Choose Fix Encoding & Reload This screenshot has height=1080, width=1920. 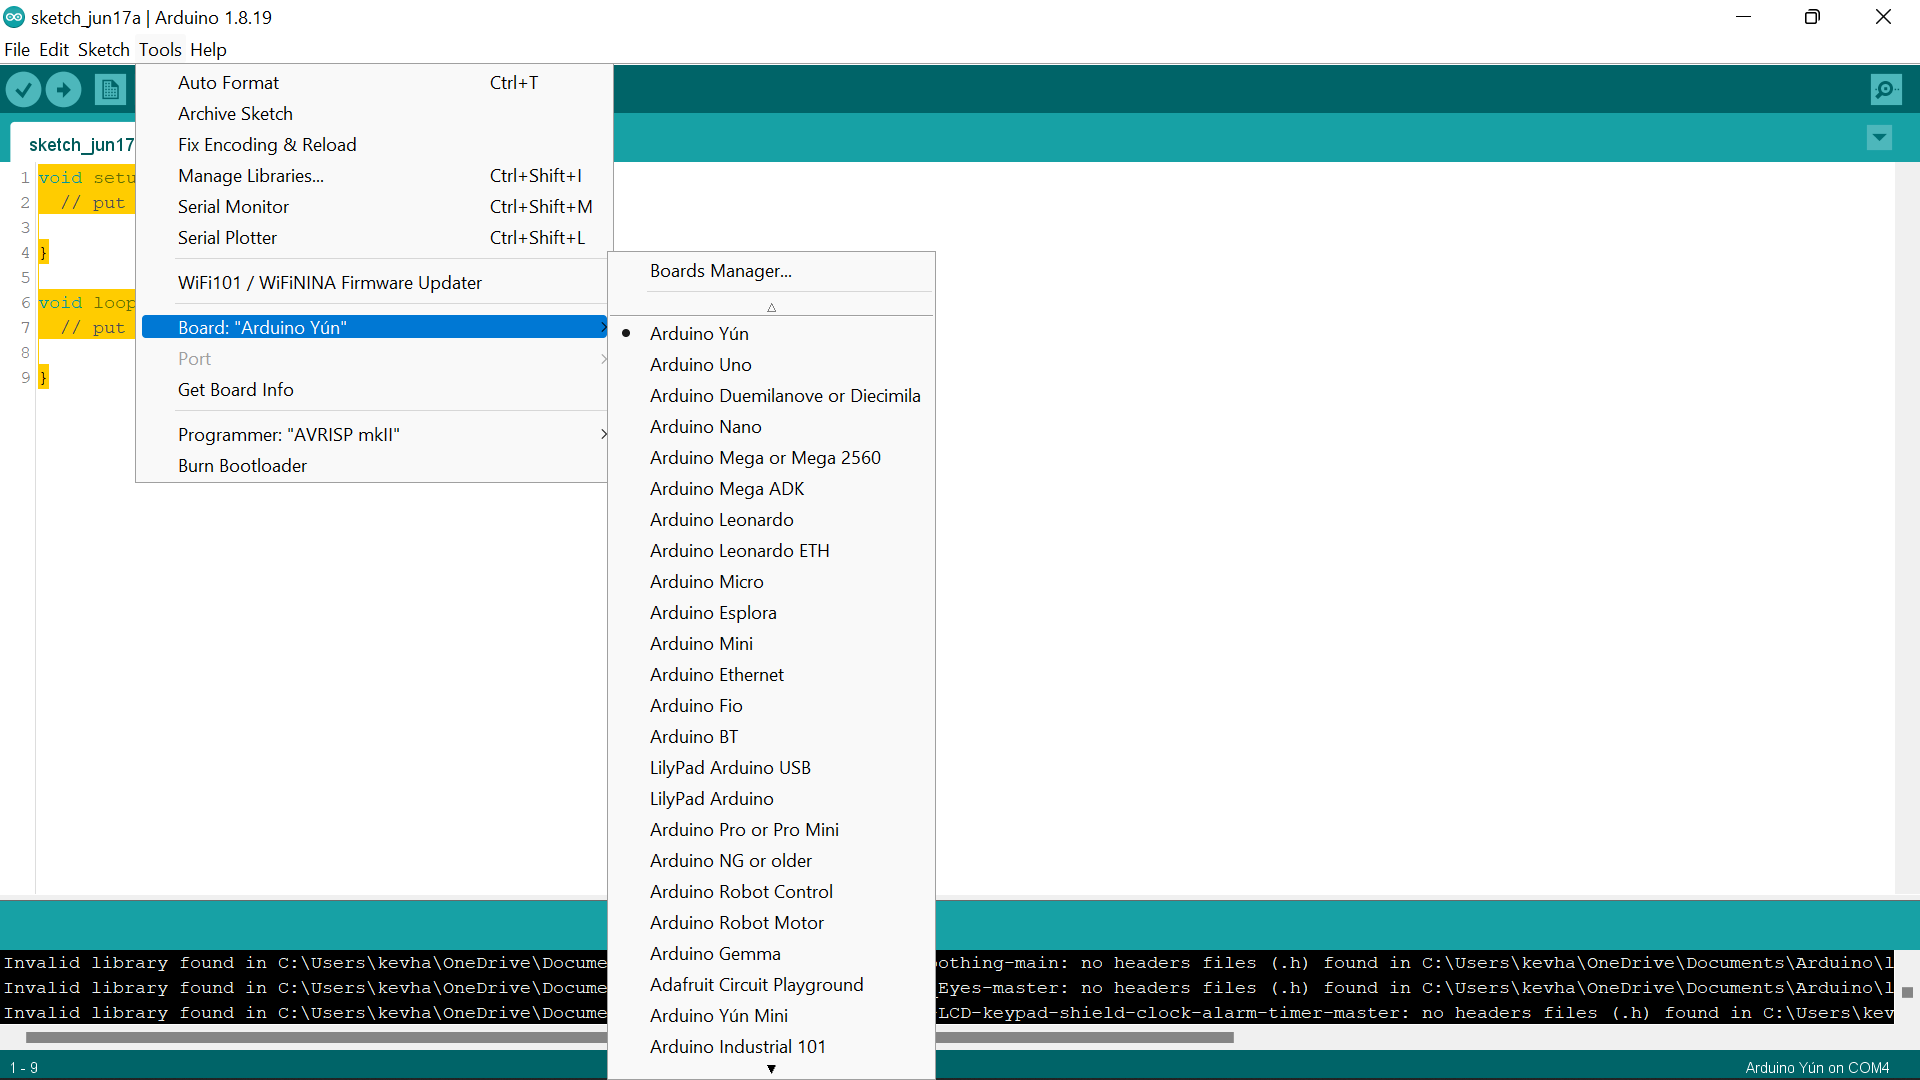(x=267, y=144)
